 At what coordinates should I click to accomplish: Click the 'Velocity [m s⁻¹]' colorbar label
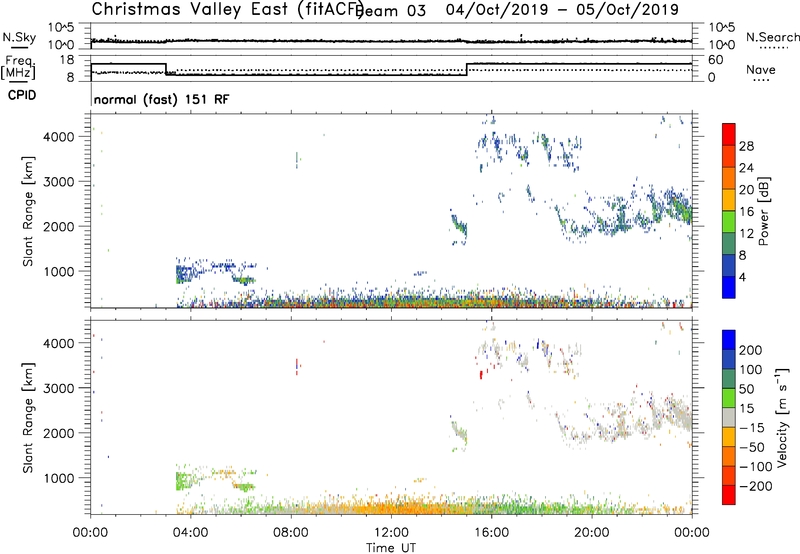pos(782,417)
